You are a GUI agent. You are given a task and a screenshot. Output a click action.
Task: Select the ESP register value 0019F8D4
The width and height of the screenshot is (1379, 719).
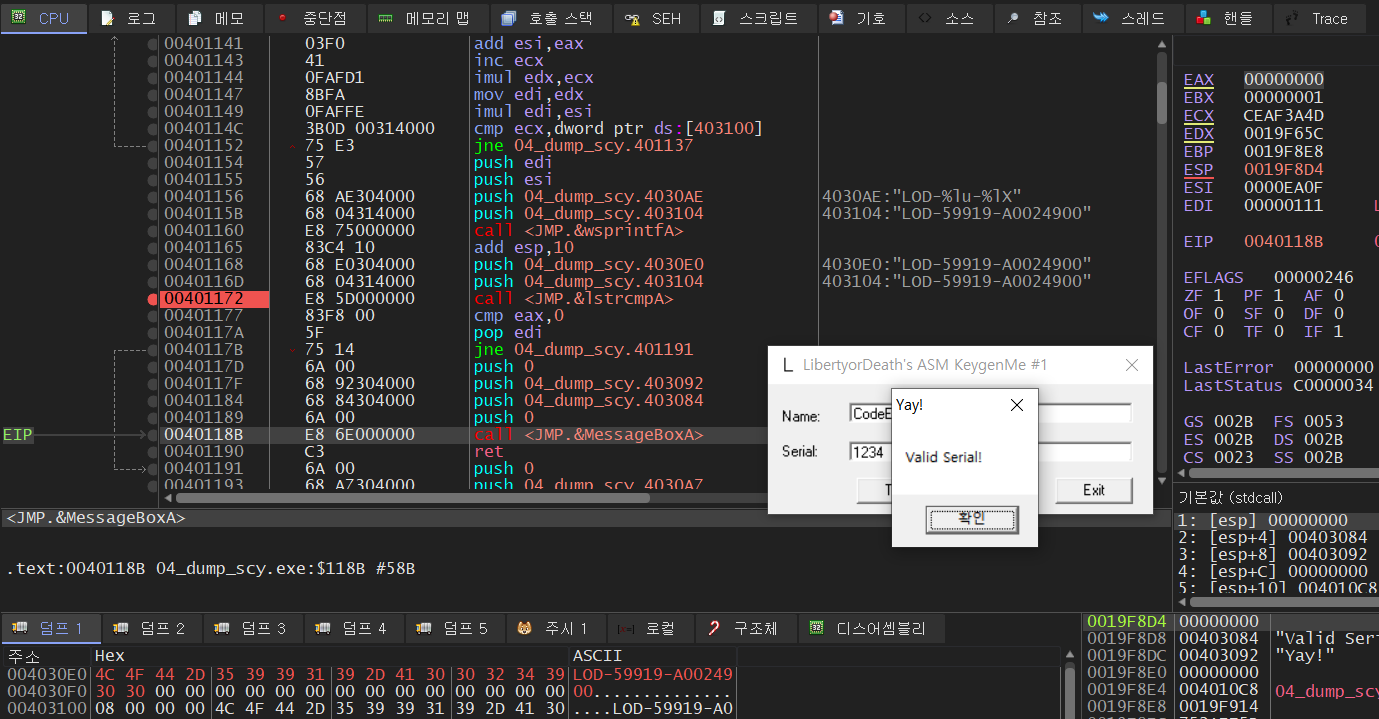[1284, 169]
